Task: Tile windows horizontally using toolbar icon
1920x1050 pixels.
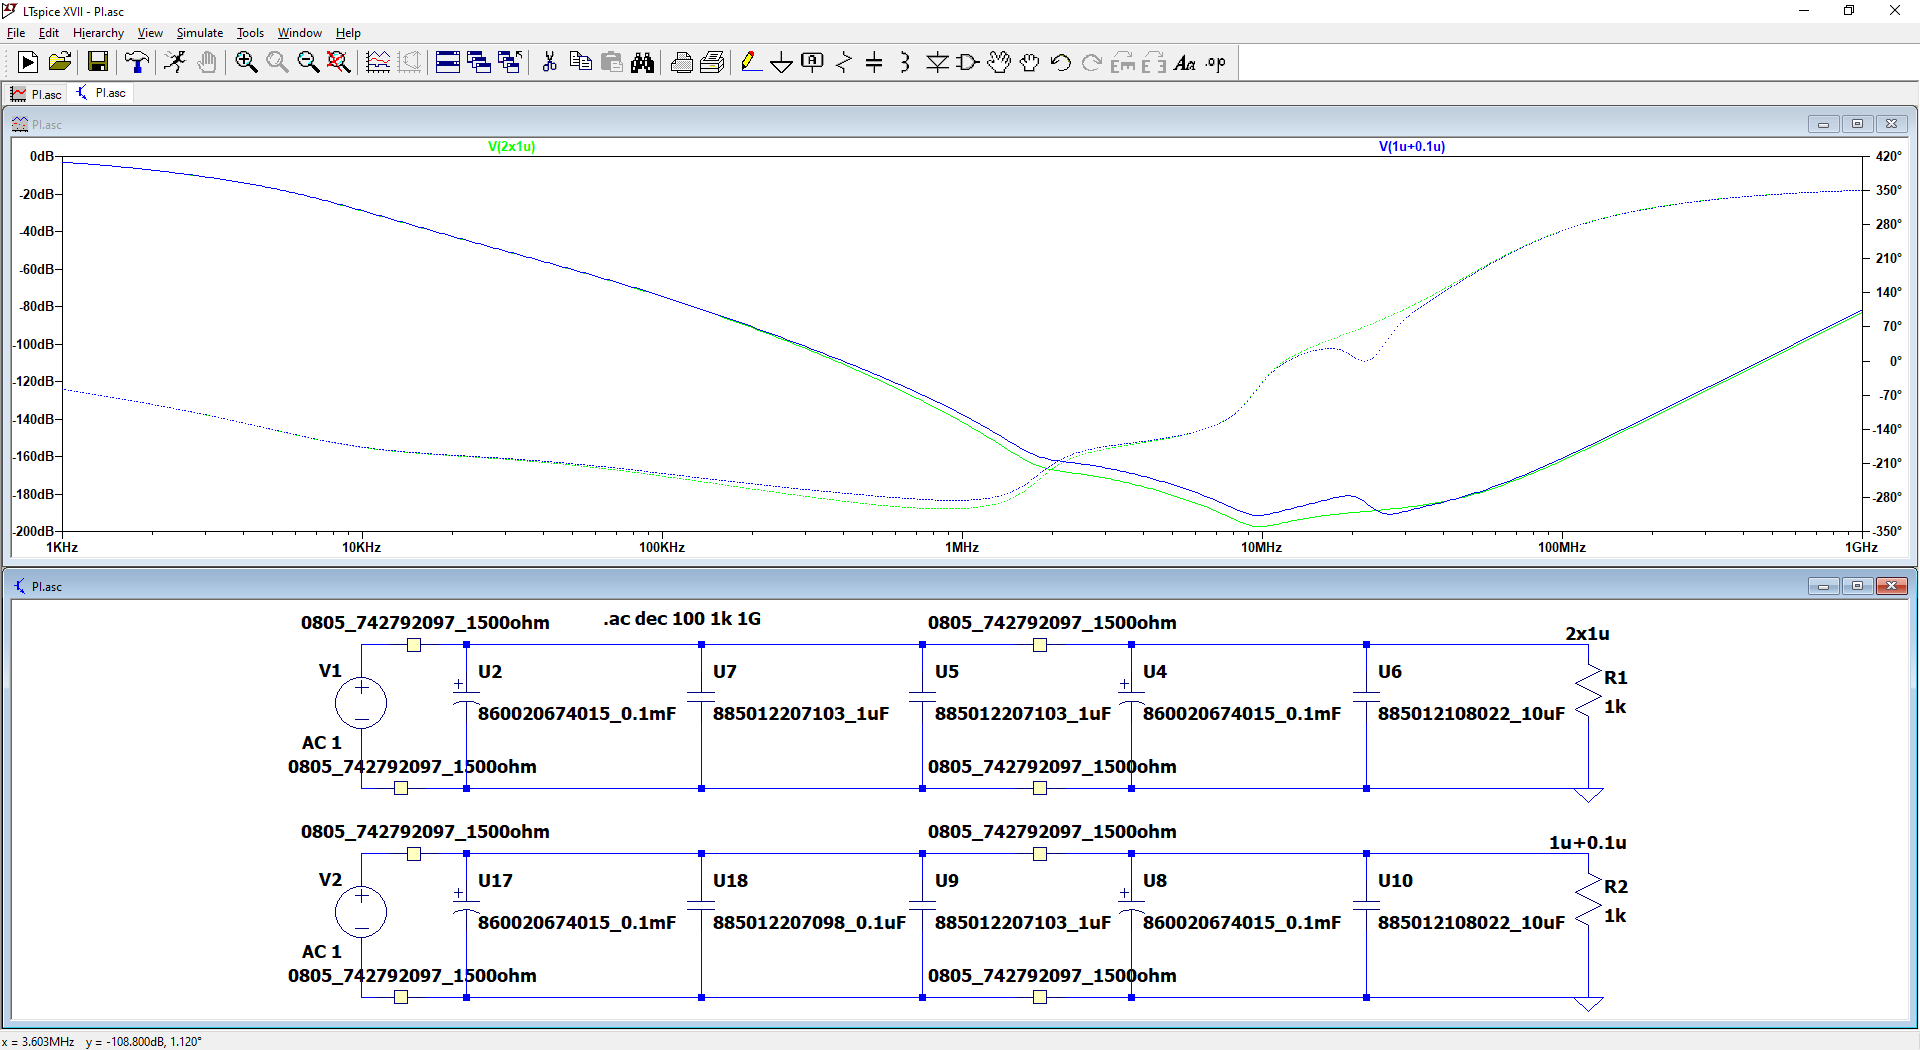Action: 448,63
